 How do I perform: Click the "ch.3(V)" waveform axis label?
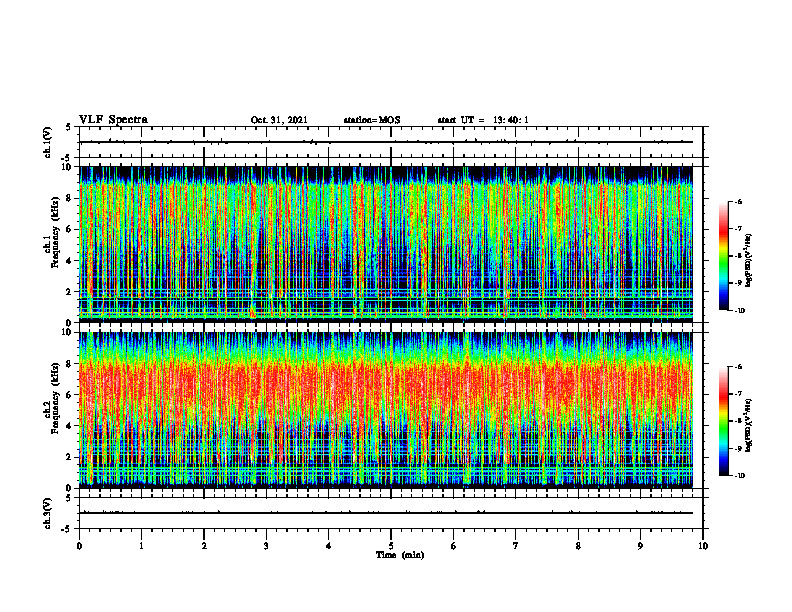pyautogui.click(x=47, y=514)
